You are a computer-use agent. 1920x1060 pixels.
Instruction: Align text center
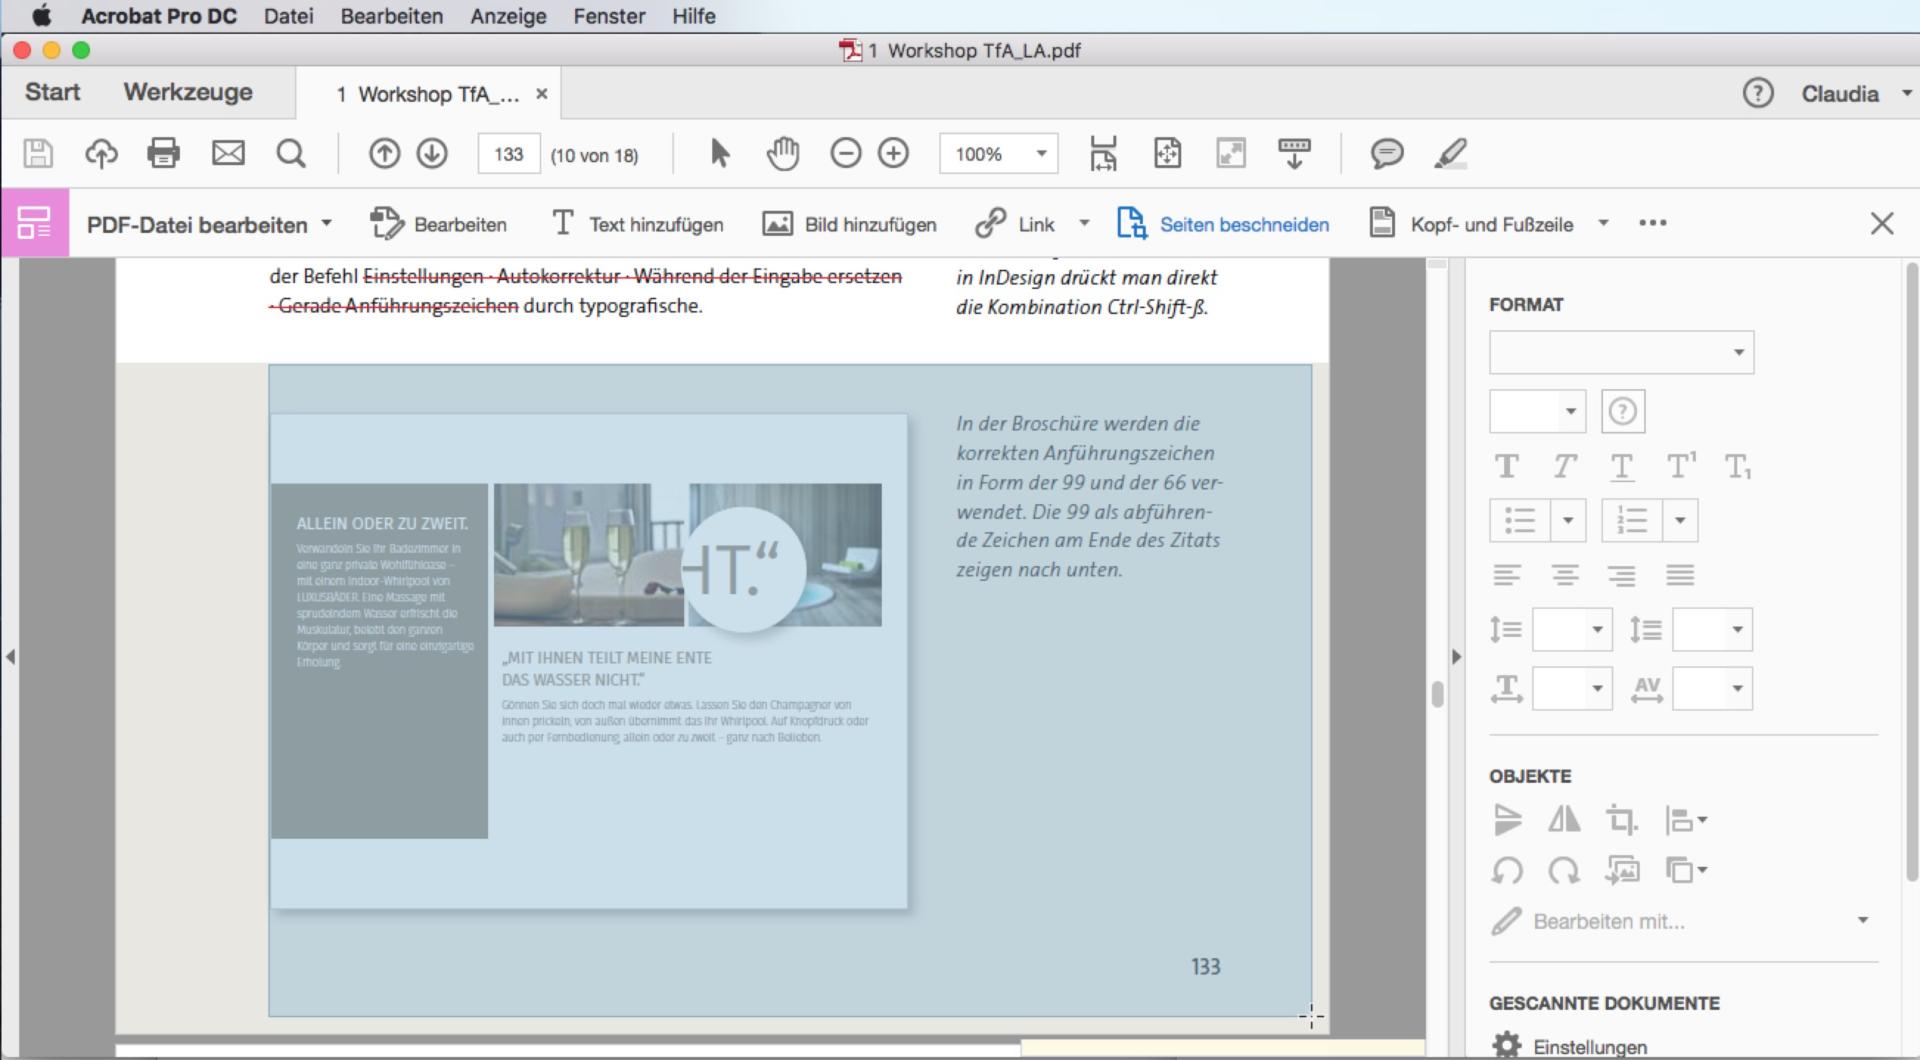coord(1565,575)
